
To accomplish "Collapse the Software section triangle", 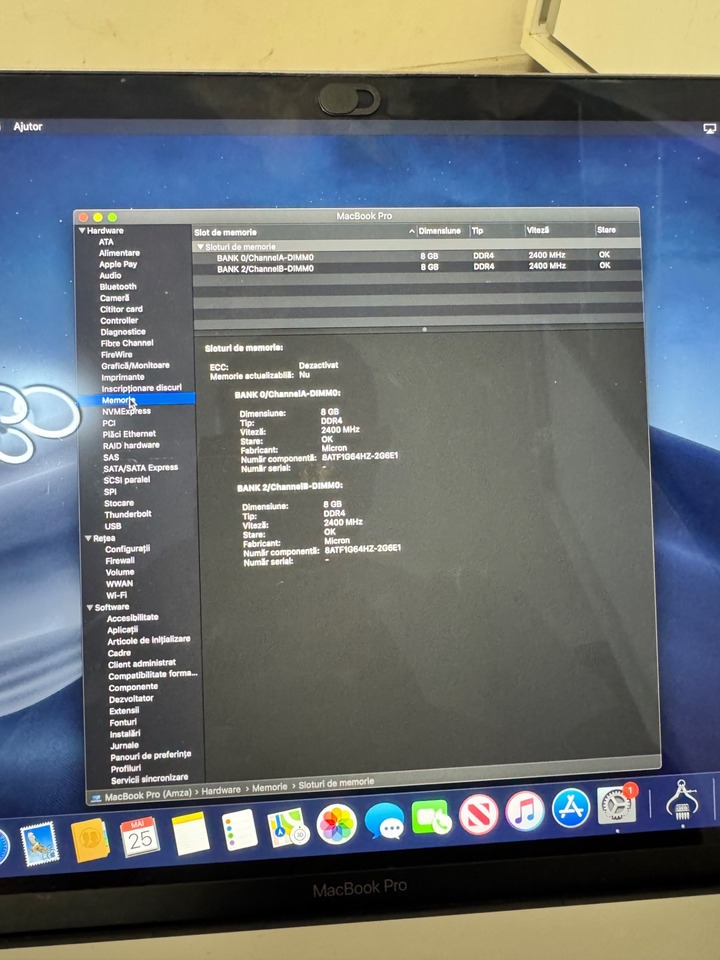I will click(90, 607).
